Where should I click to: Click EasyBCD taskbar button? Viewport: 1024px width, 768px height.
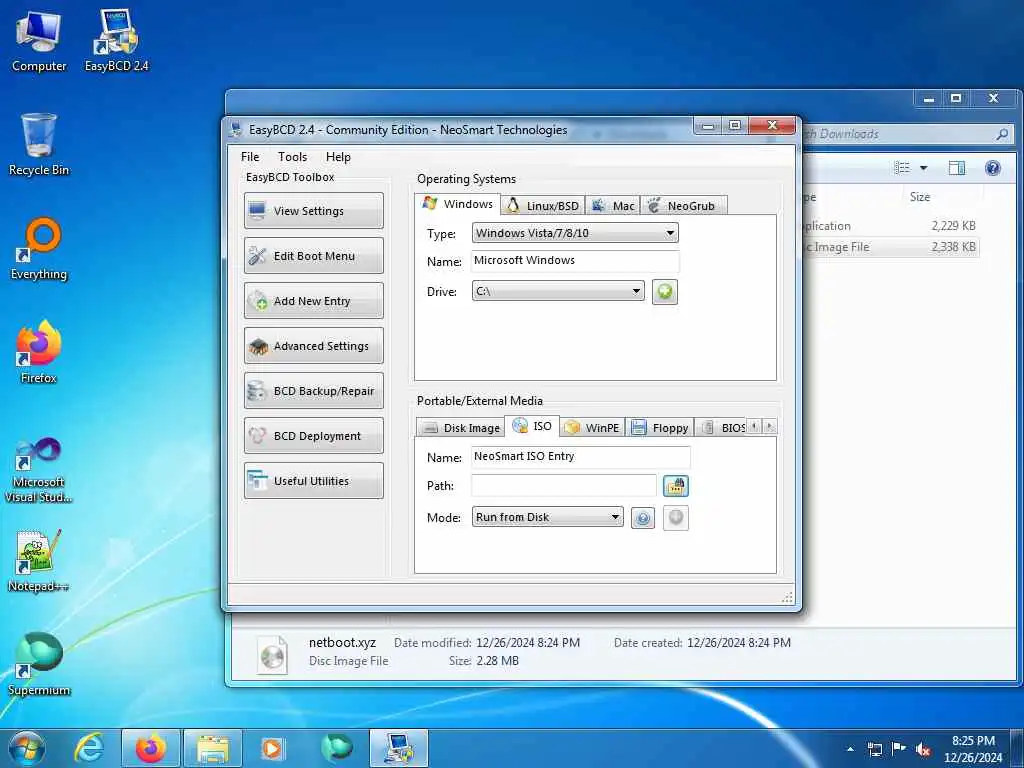(399, 748)
